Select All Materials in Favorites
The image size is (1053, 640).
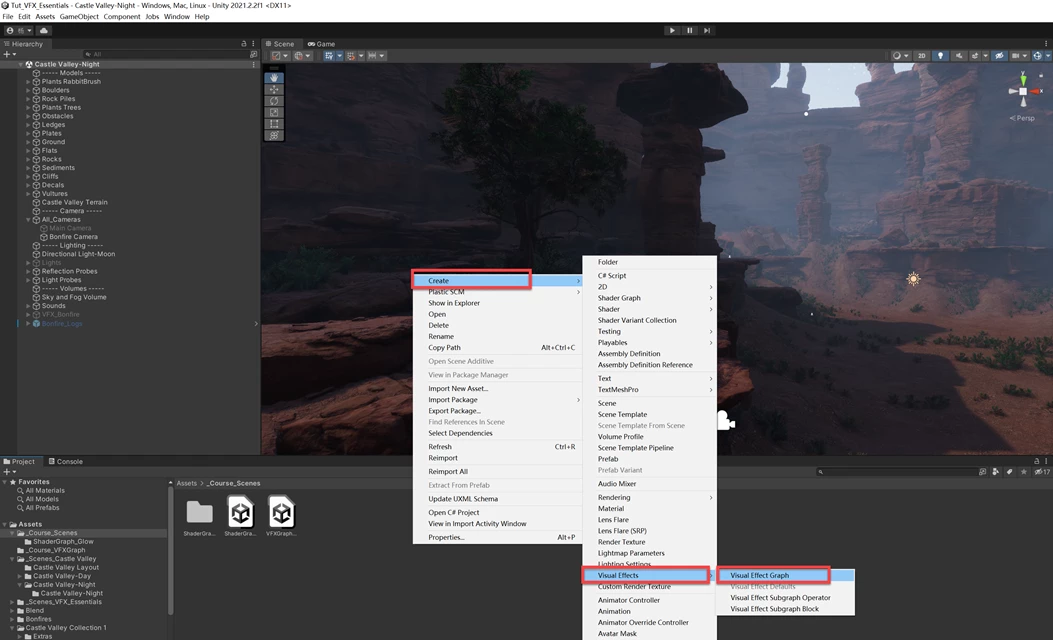[x=45, y=491]
